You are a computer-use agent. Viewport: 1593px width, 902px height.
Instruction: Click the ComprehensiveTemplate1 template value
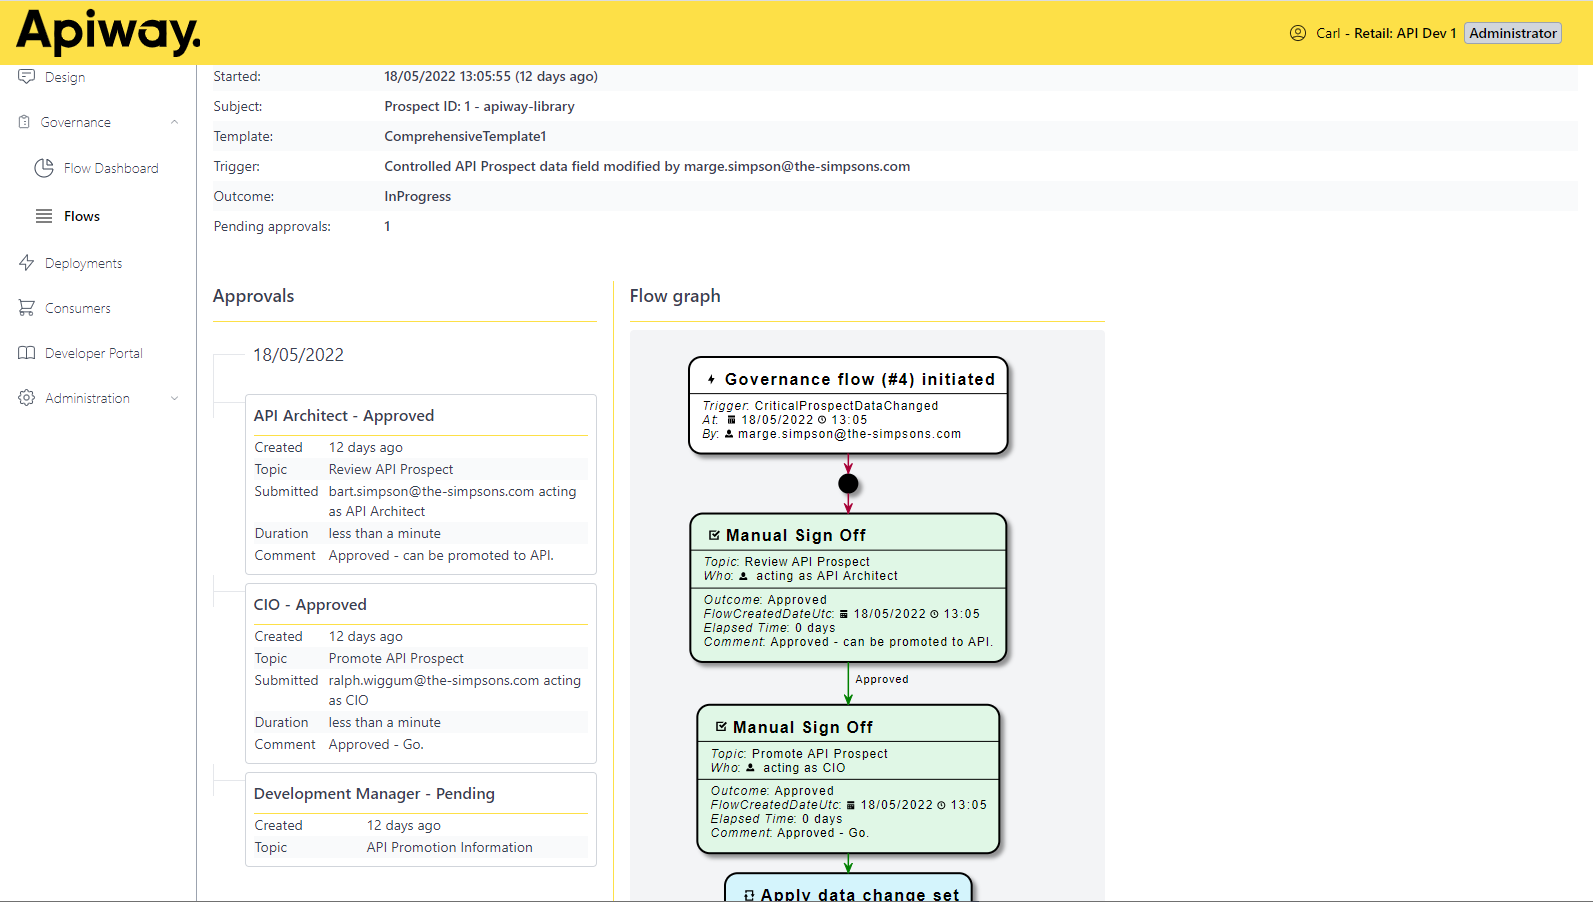pyautogui.click(x=465, y=136)
